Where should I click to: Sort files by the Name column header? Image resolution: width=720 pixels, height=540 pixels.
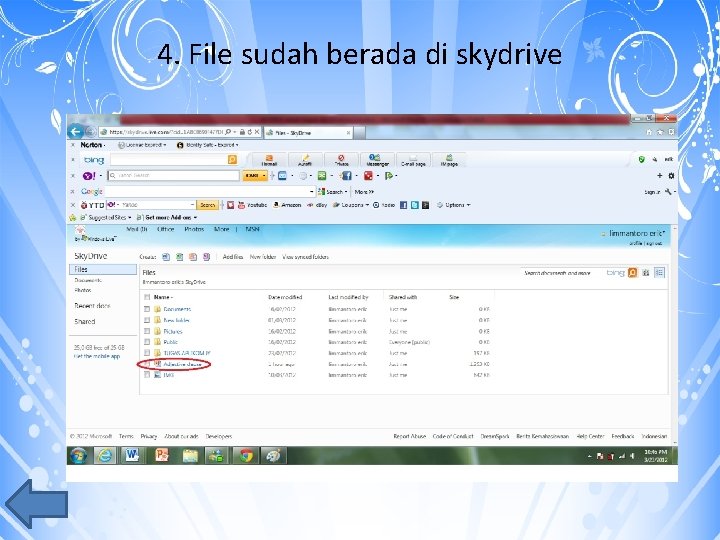tap(163, 298)
